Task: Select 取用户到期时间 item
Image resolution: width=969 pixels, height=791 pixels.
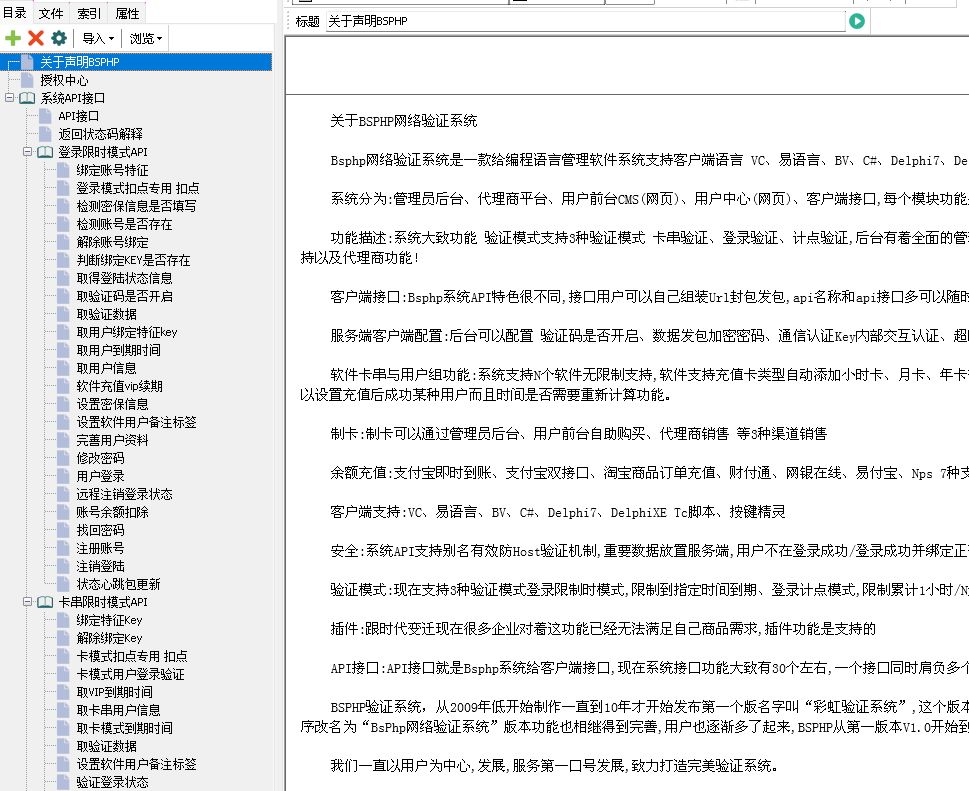Action: point(119,350)
